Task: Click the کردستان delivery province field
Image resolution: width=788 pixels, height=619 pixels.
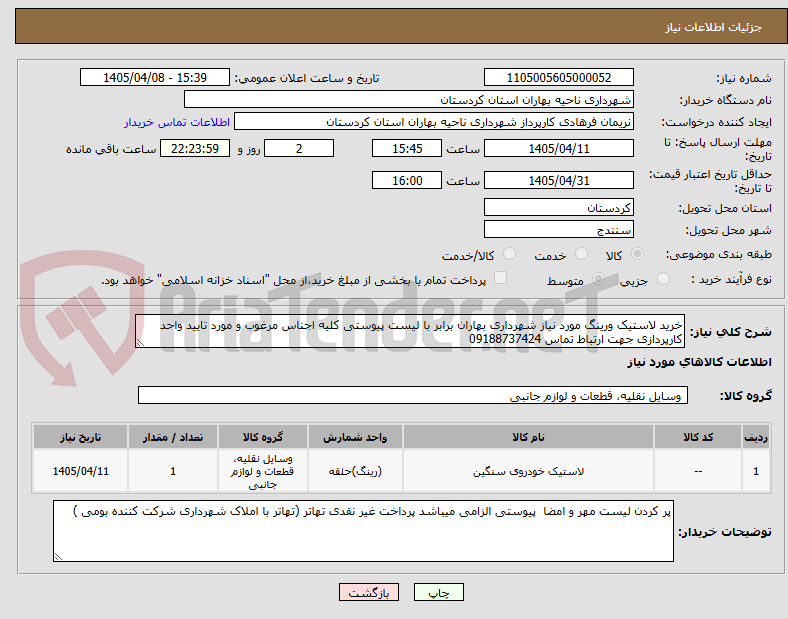Action: tap(559, 208)
